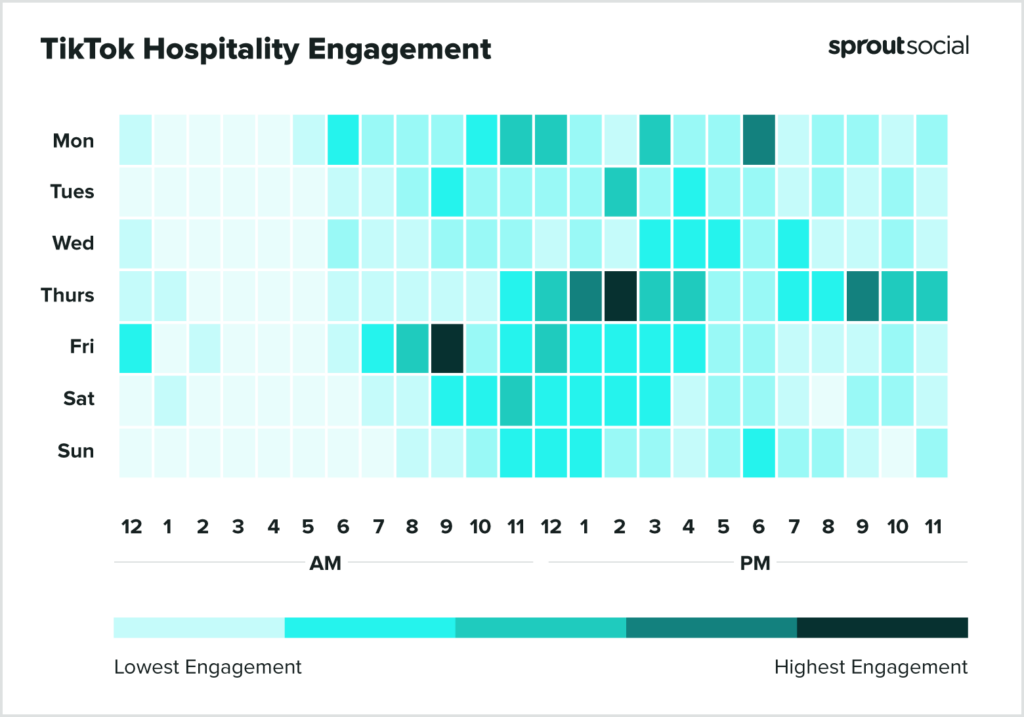Click the "TikTok Hospitality Engagement" title

point(266,49)
